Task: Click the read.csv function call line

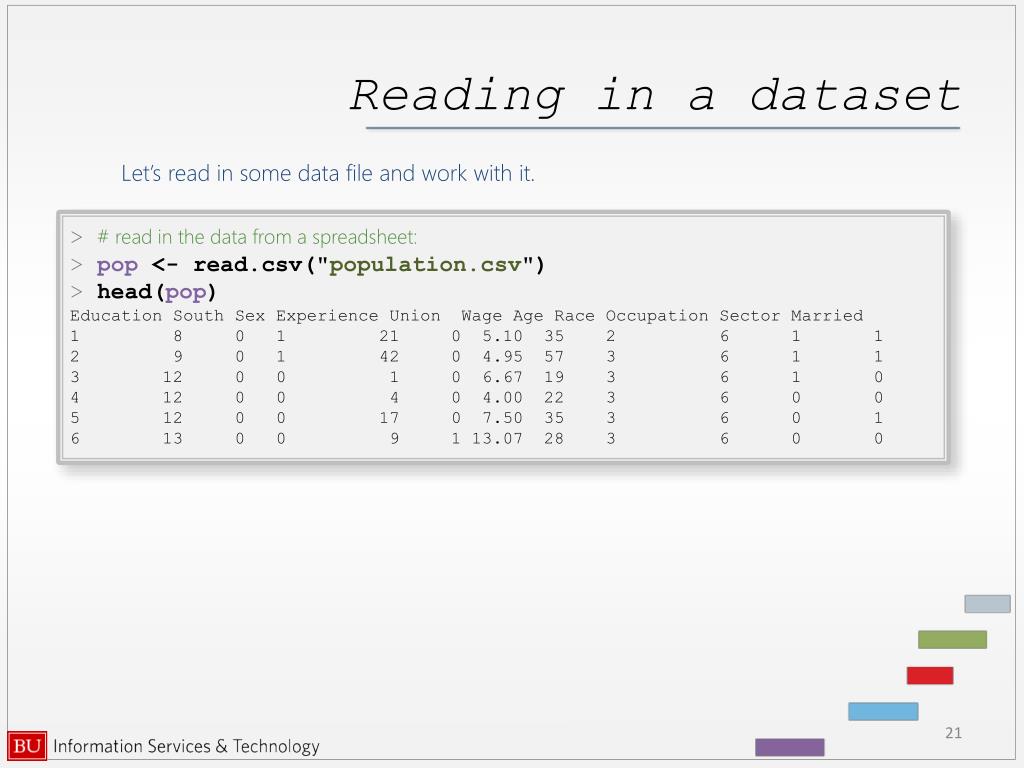Action: pos(320,264)
